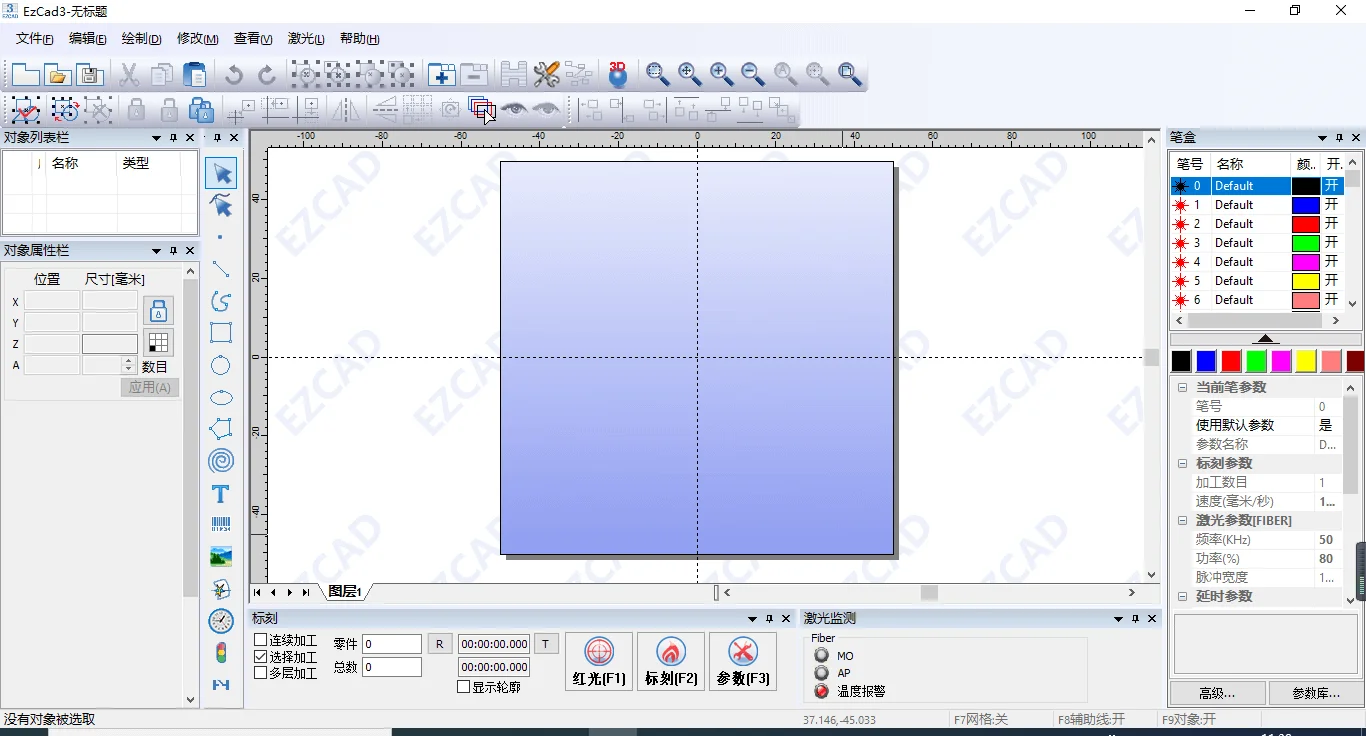Click the zoom out magnifier icon
The width and height of the screenshot is (1366, 736).
coord(752,73)
